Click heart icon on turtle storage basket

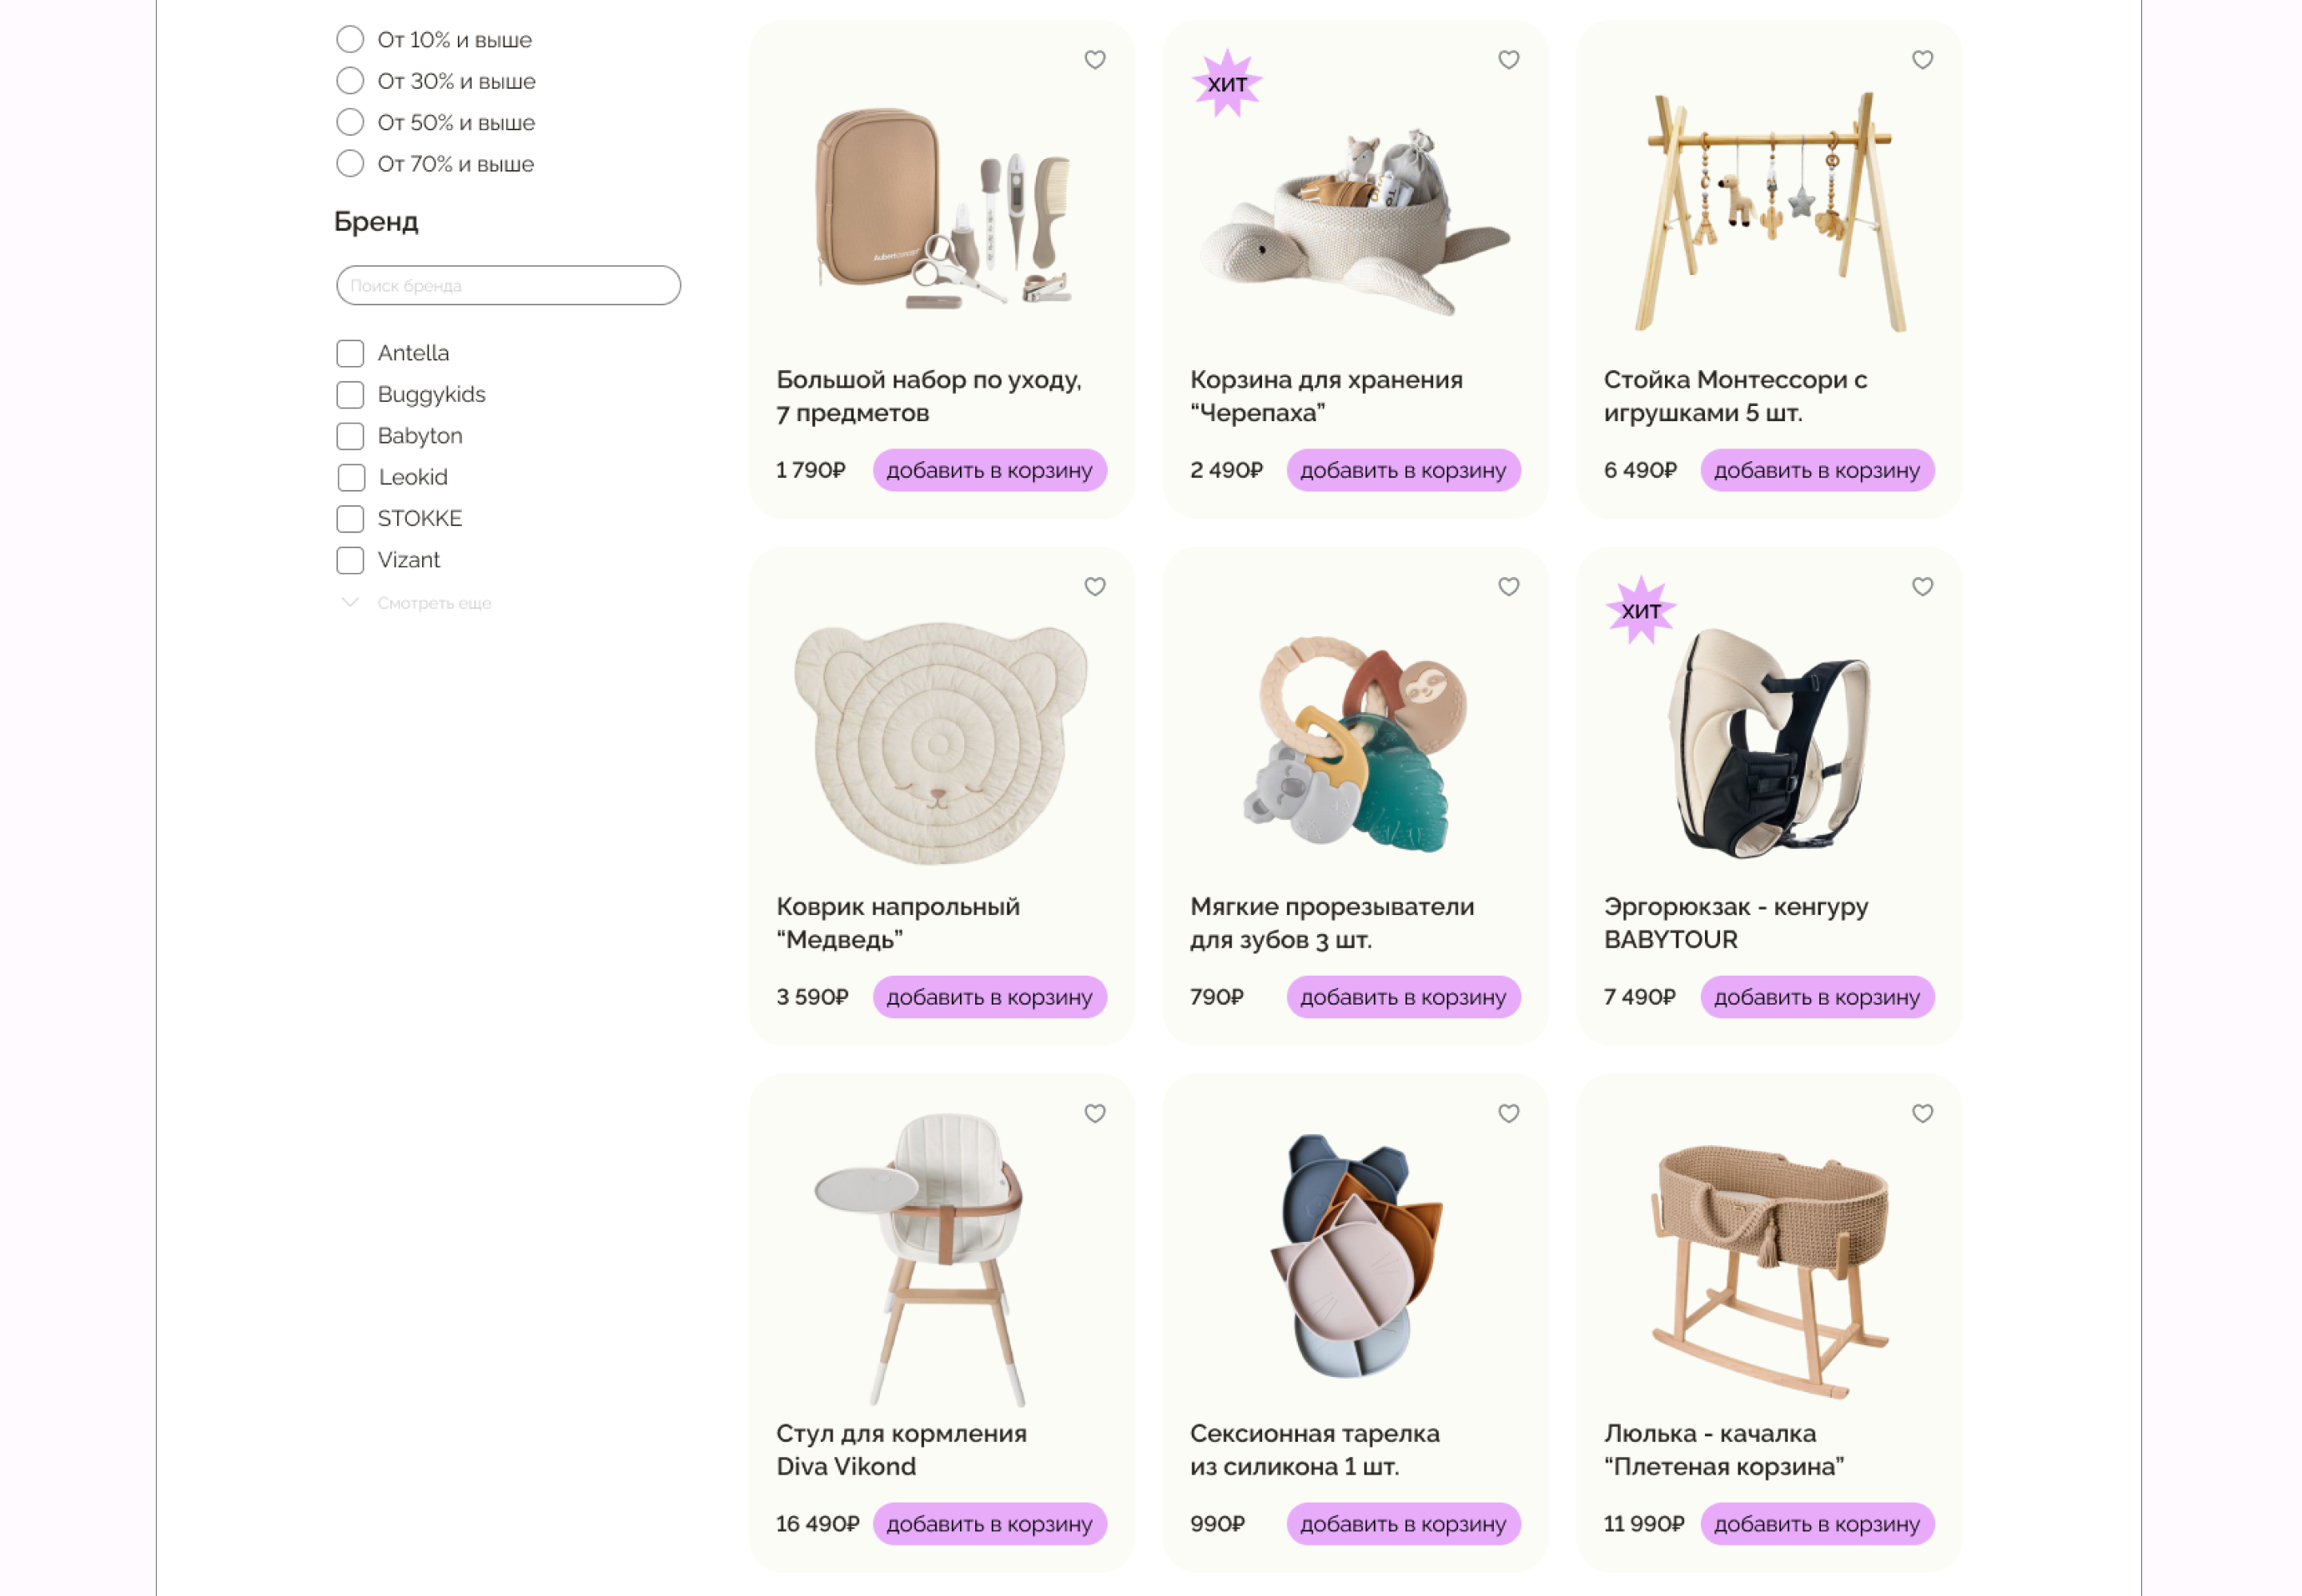(1509, 60)
